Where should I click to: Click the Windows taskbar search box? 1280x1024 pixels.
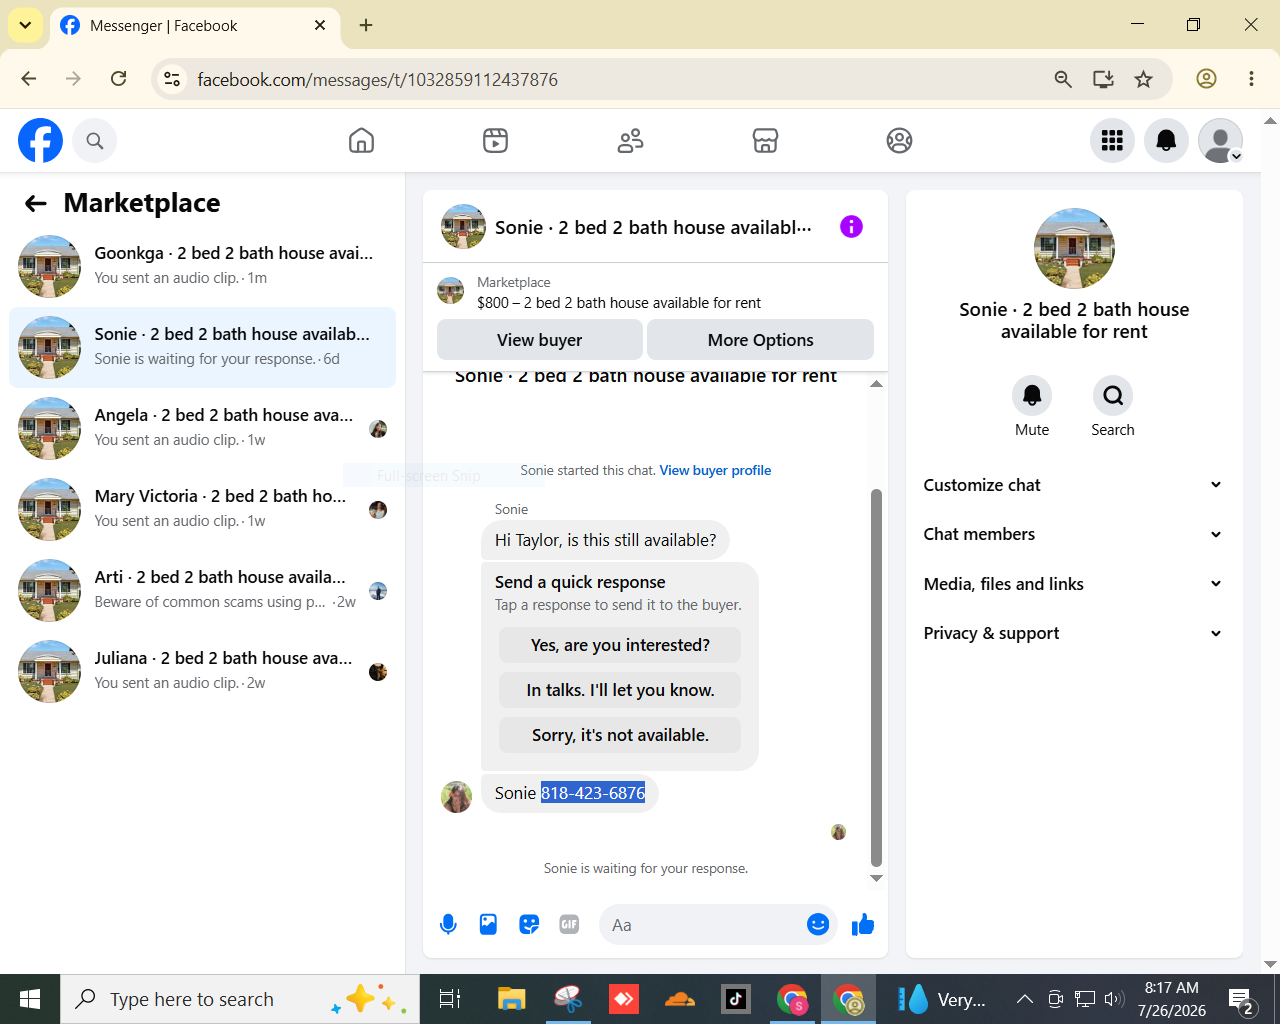tap(240, 999)
